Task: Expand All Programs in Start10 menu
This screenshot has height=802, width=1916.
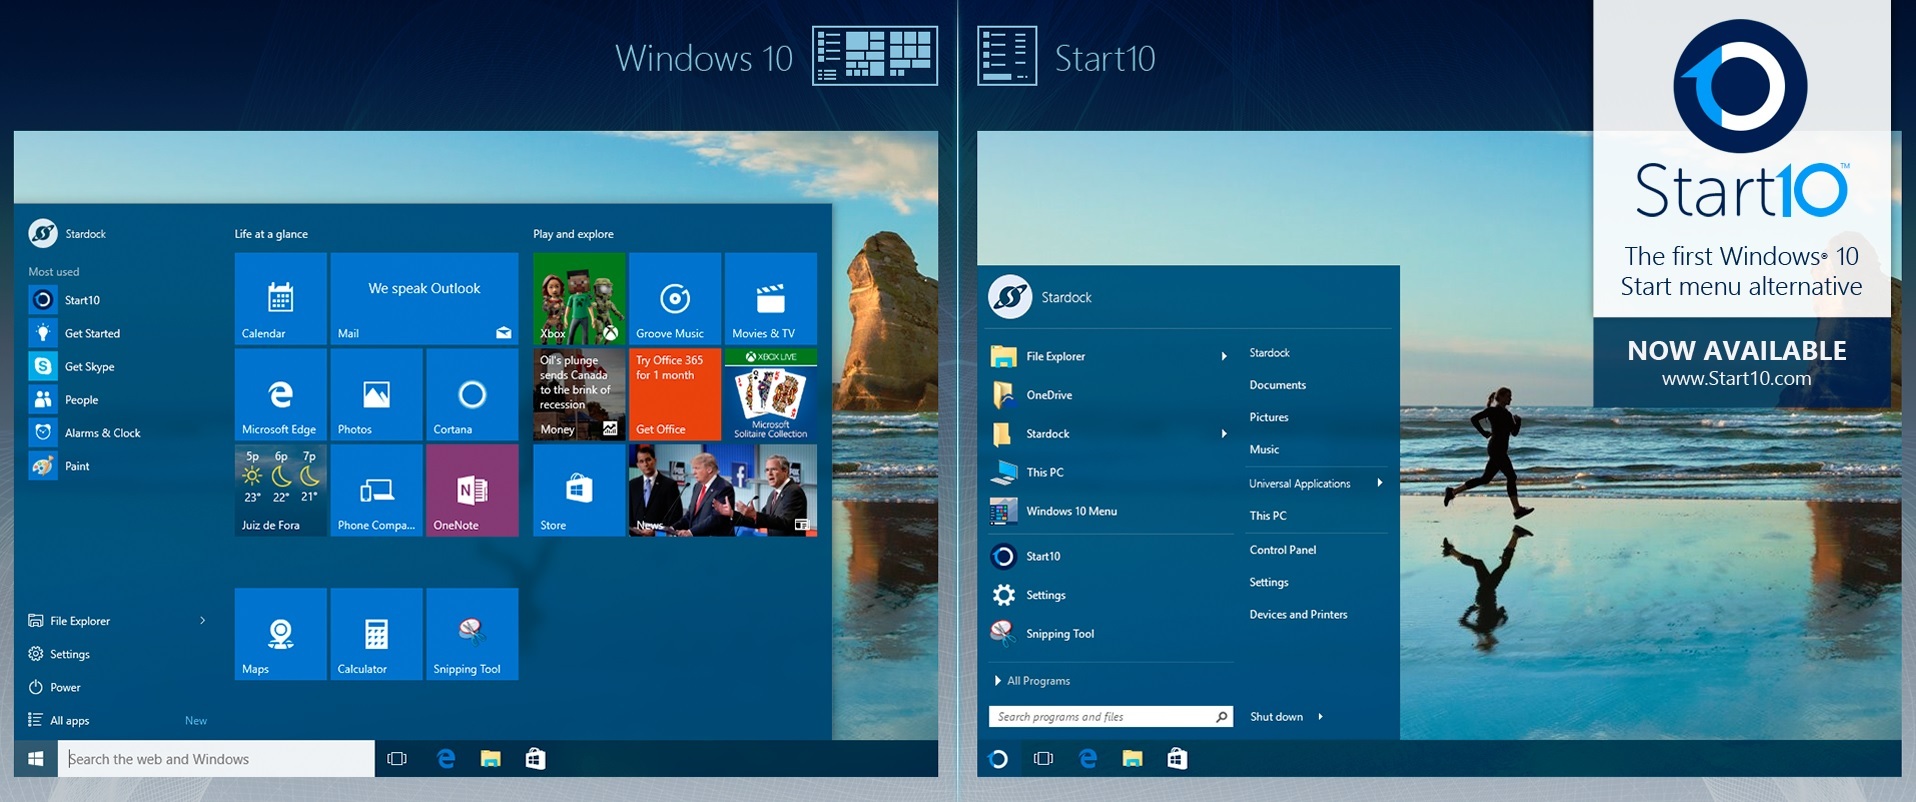Action: 1037,681
